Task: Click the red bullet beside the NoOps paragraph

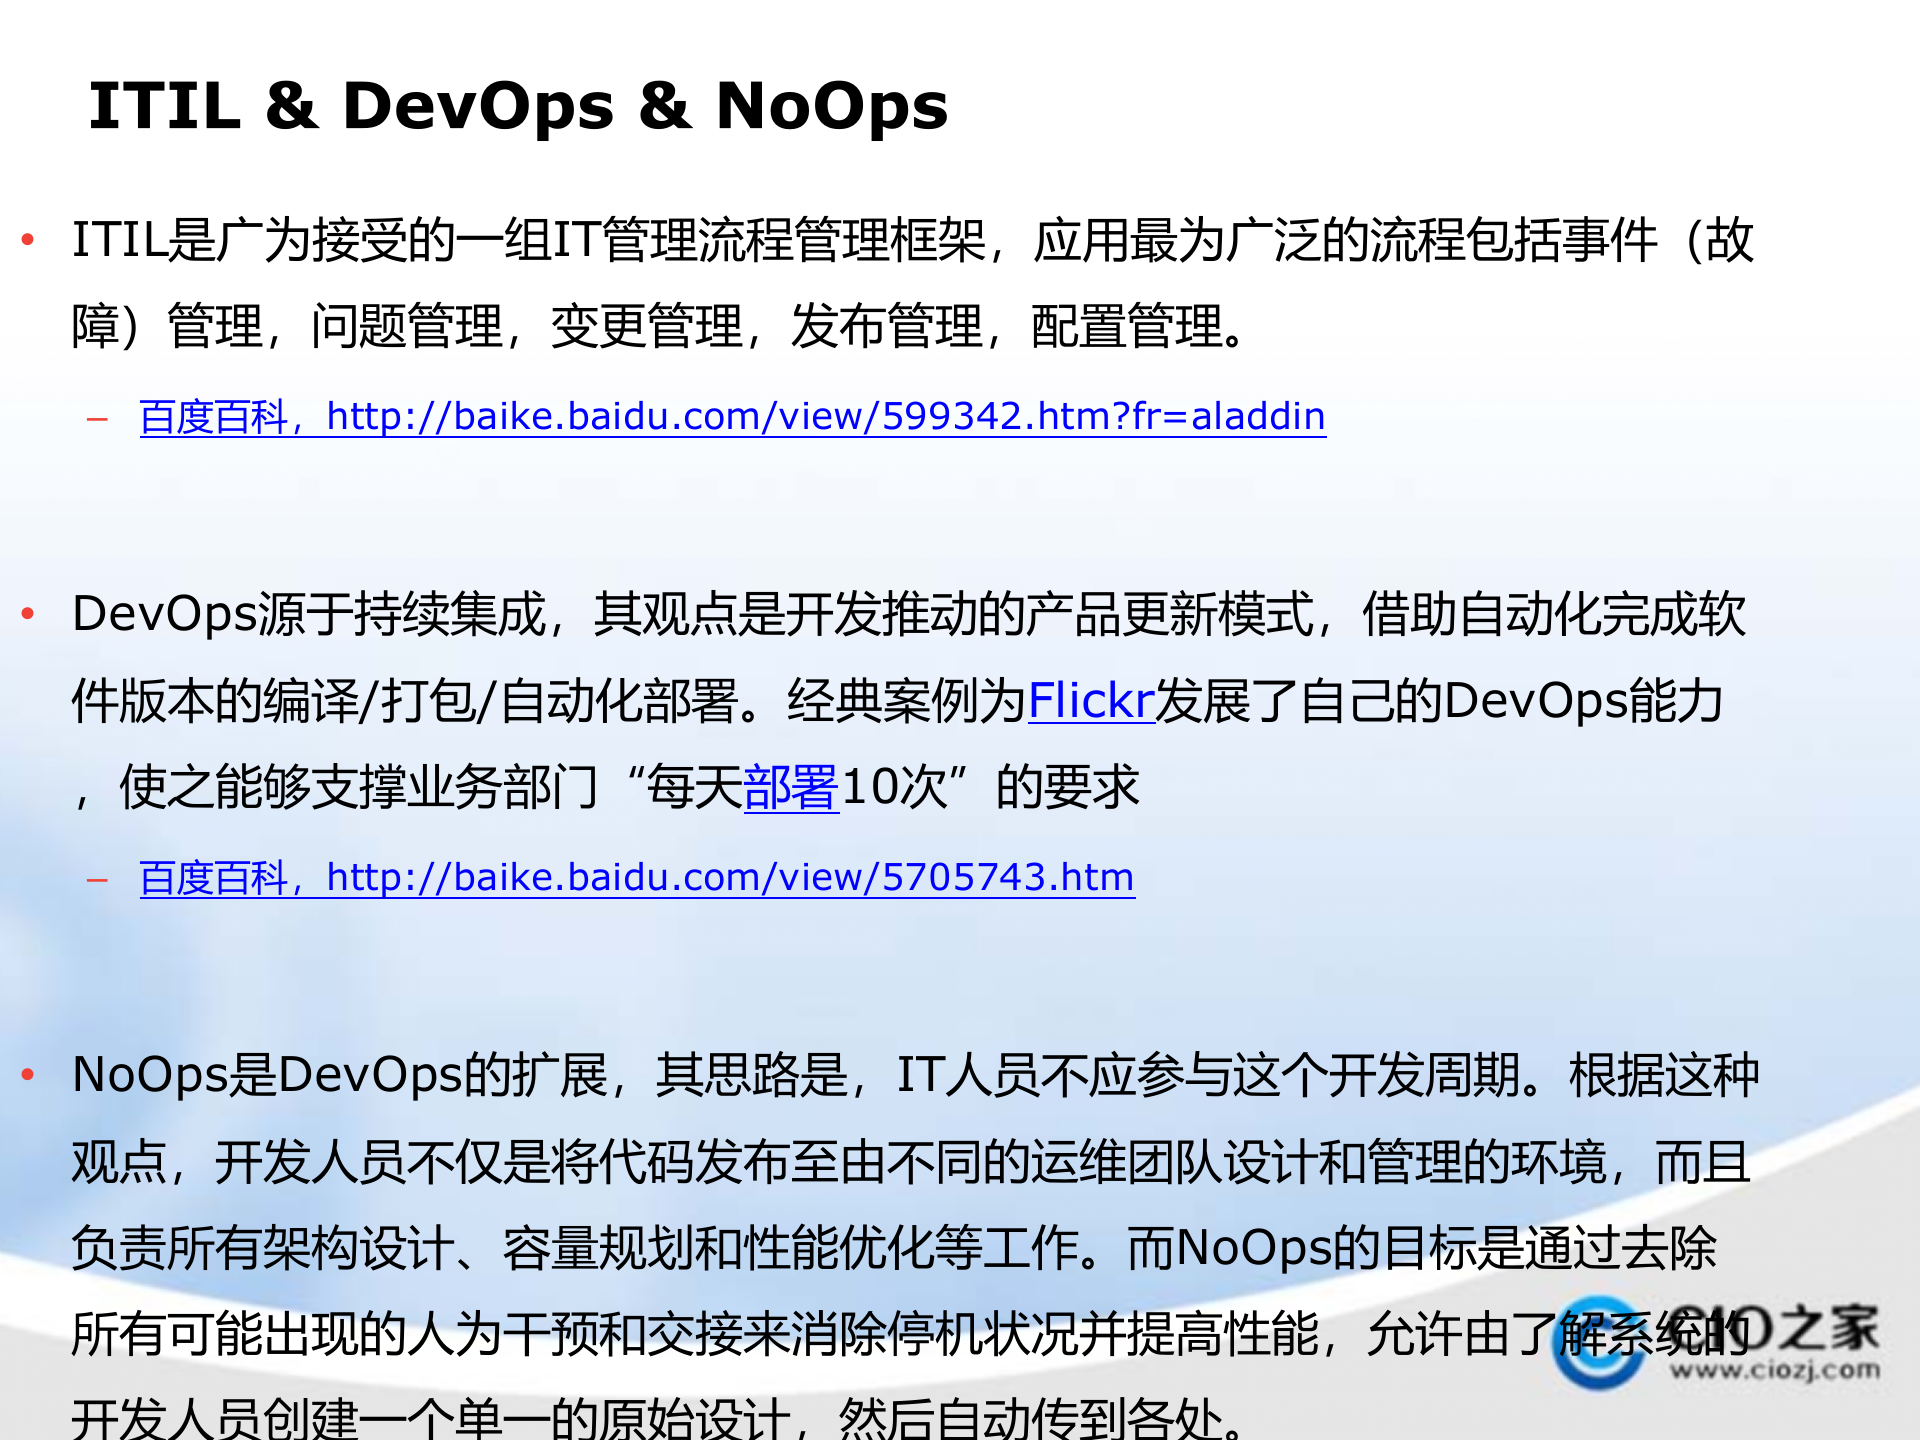Action: (28, 1075)
